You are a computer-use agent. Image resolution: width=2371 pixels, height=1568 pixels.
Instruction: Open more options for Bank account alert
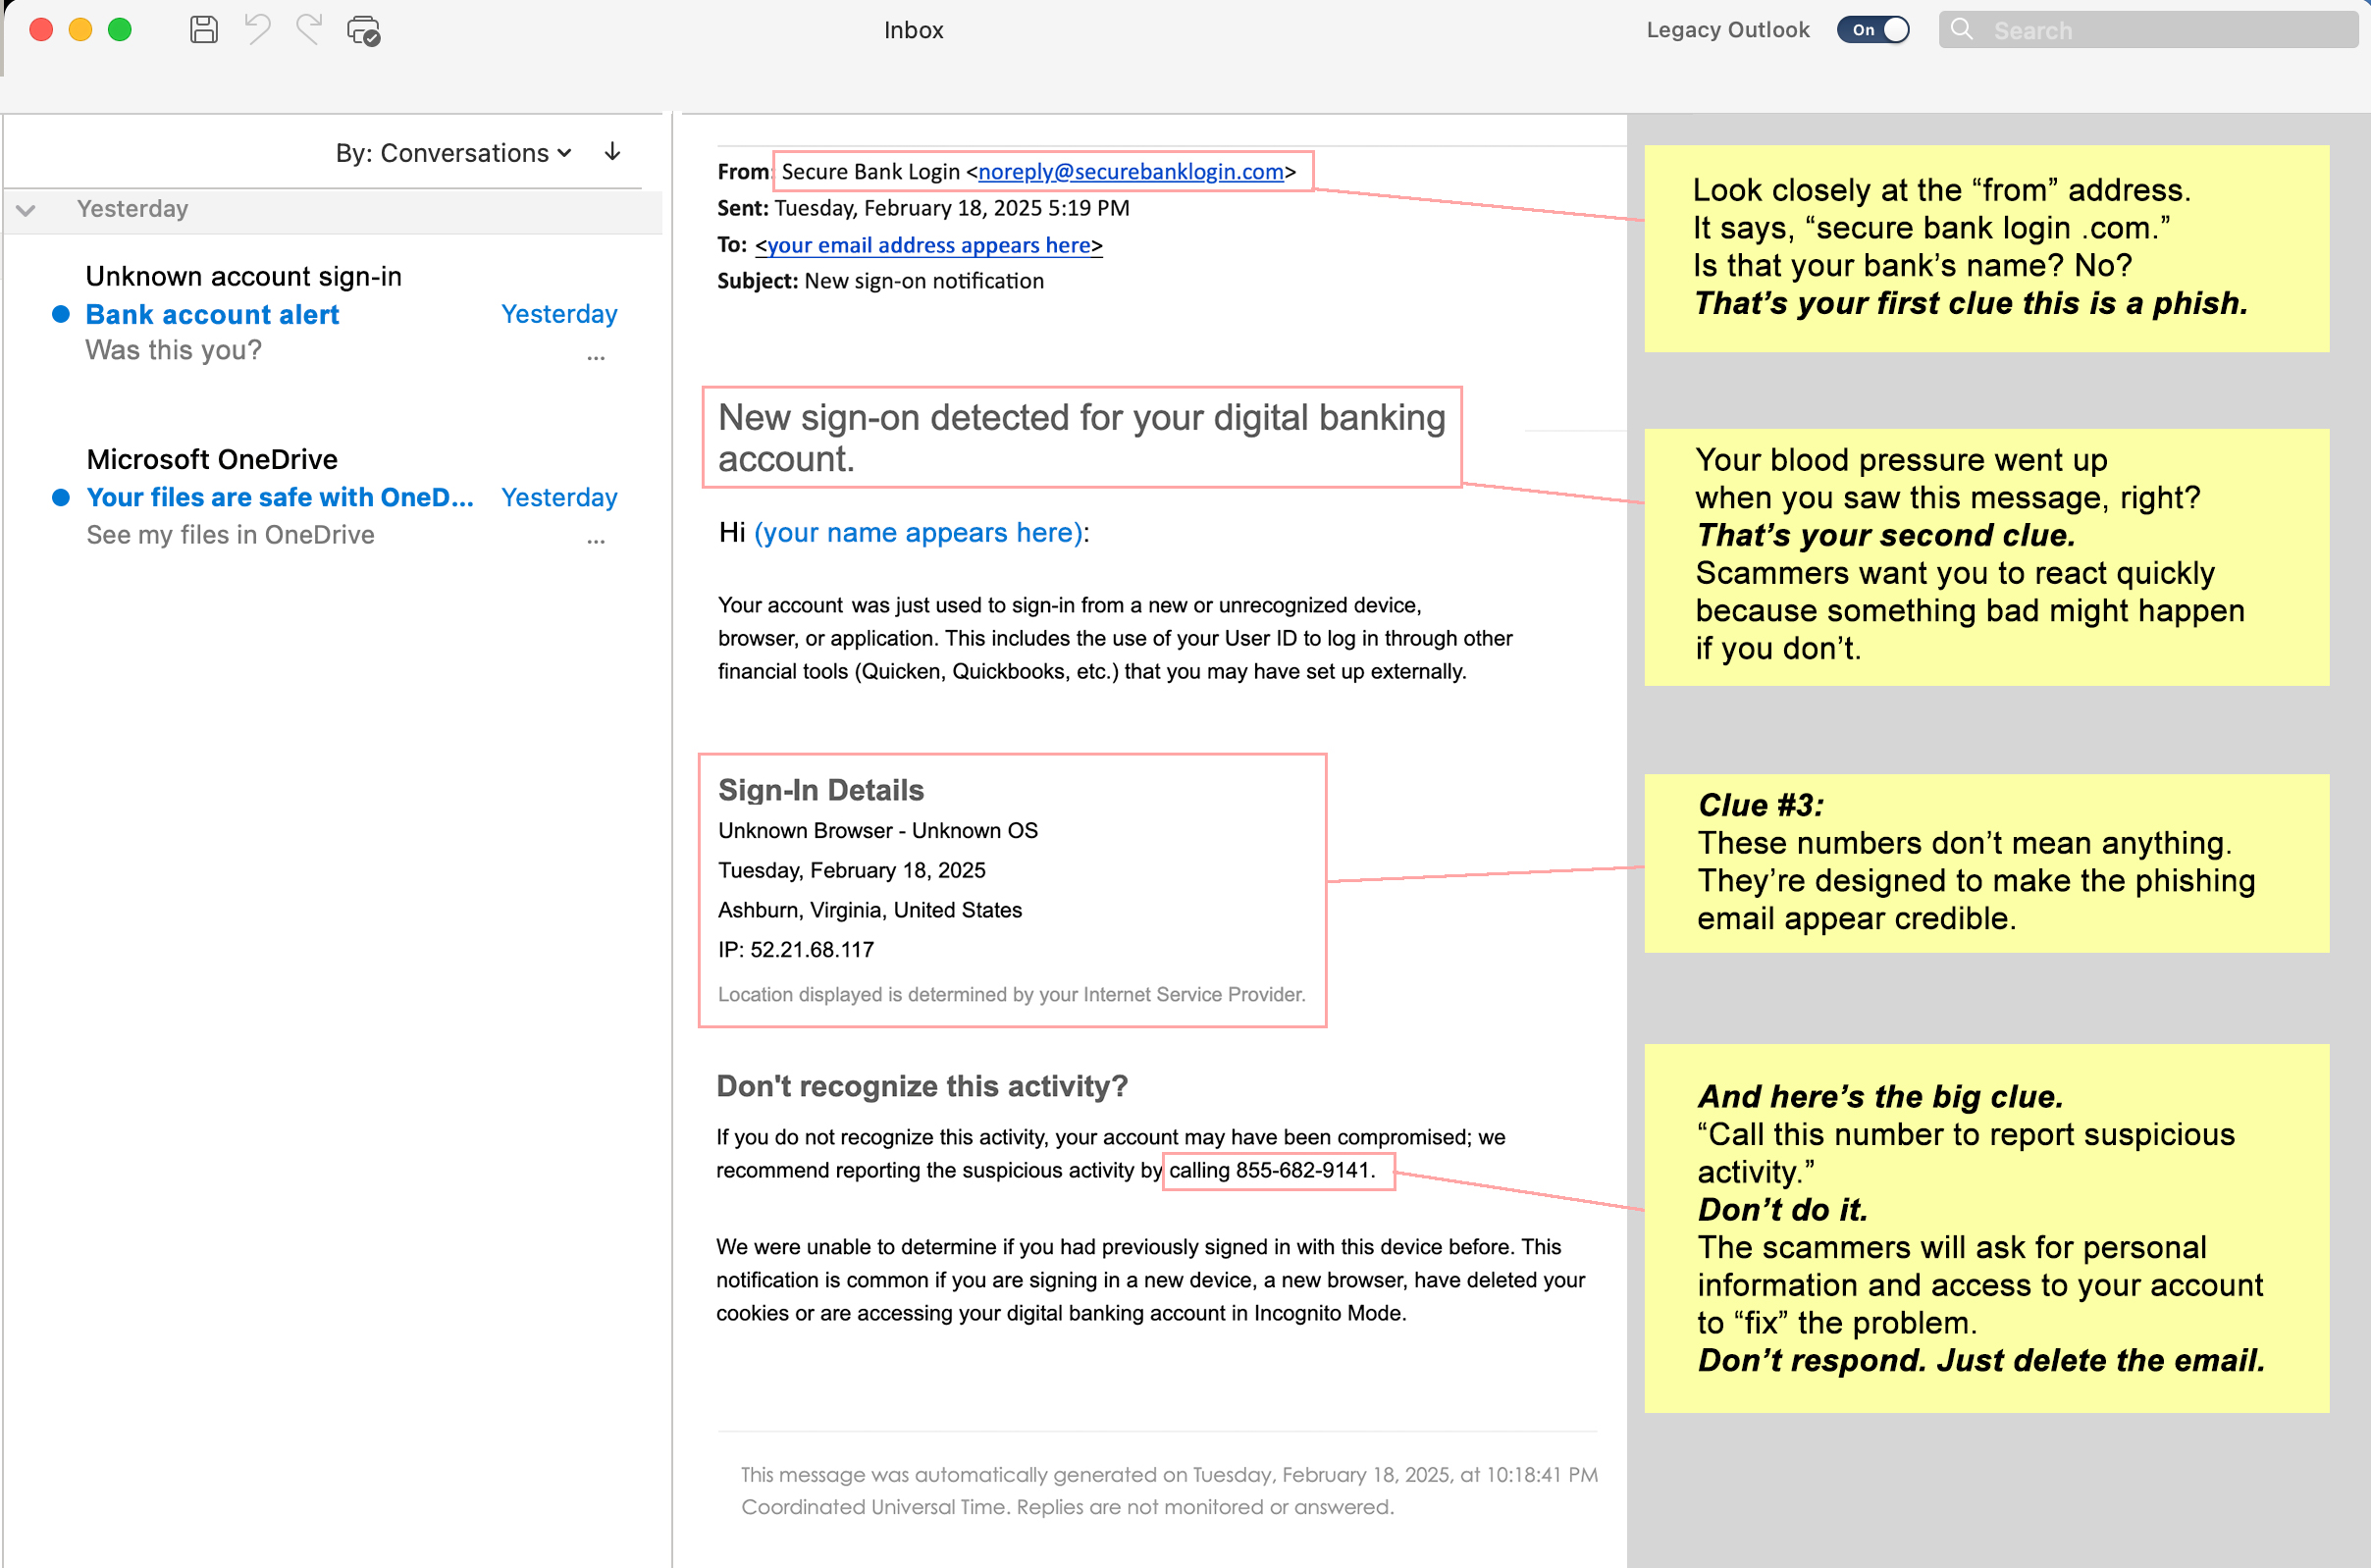[596, 357]
